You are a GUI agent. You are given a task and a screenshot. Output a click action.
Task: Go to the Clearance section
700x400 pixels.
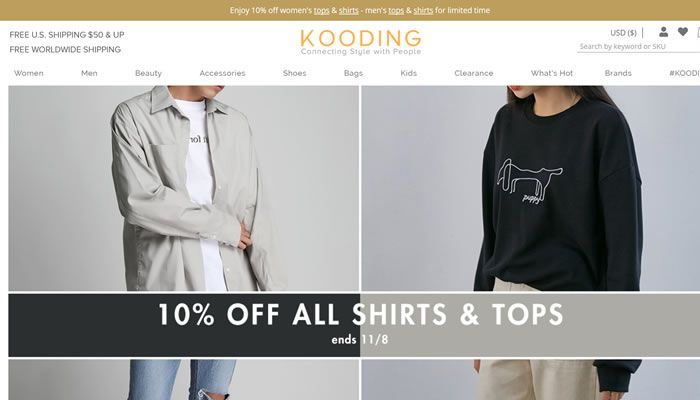click(x=474, y=73)
